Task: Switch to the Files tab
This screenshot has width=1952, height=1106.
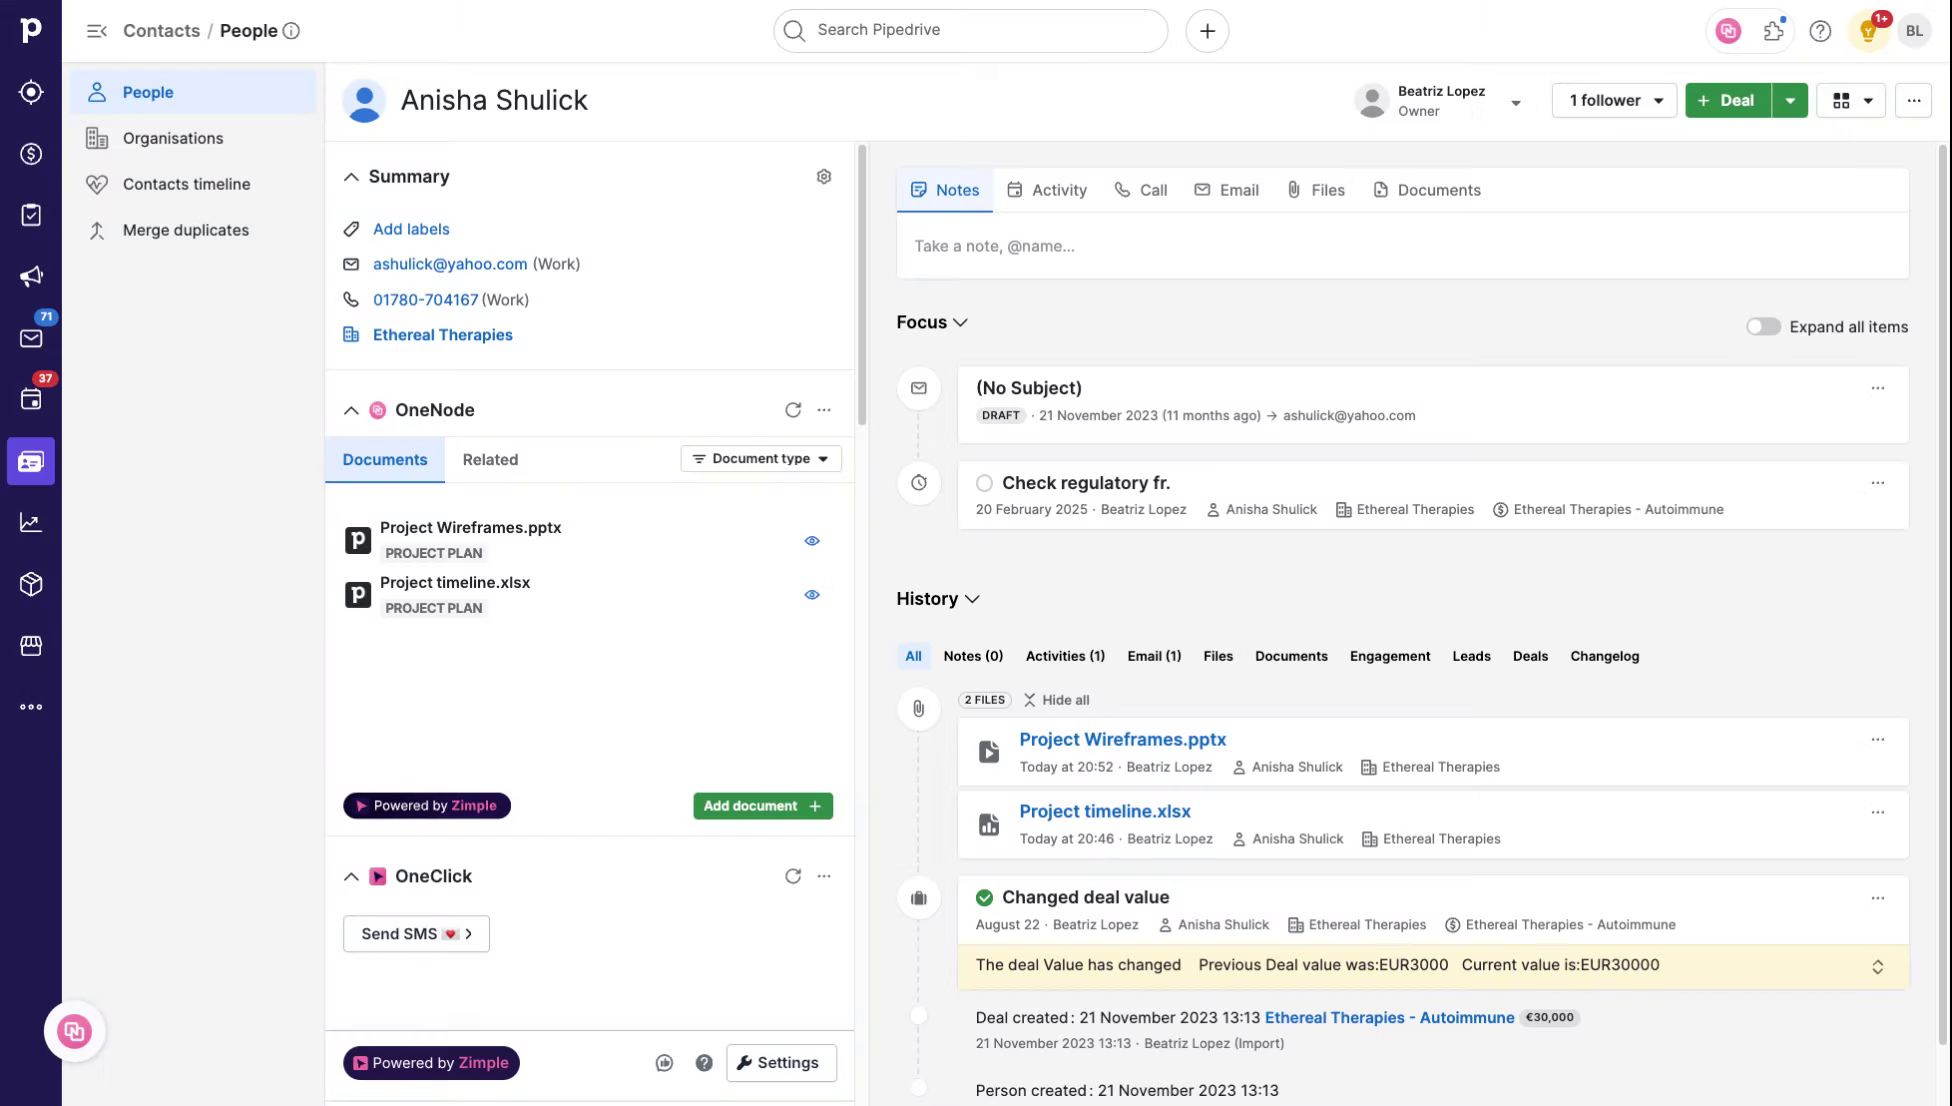Action: tap(1315, 190)
